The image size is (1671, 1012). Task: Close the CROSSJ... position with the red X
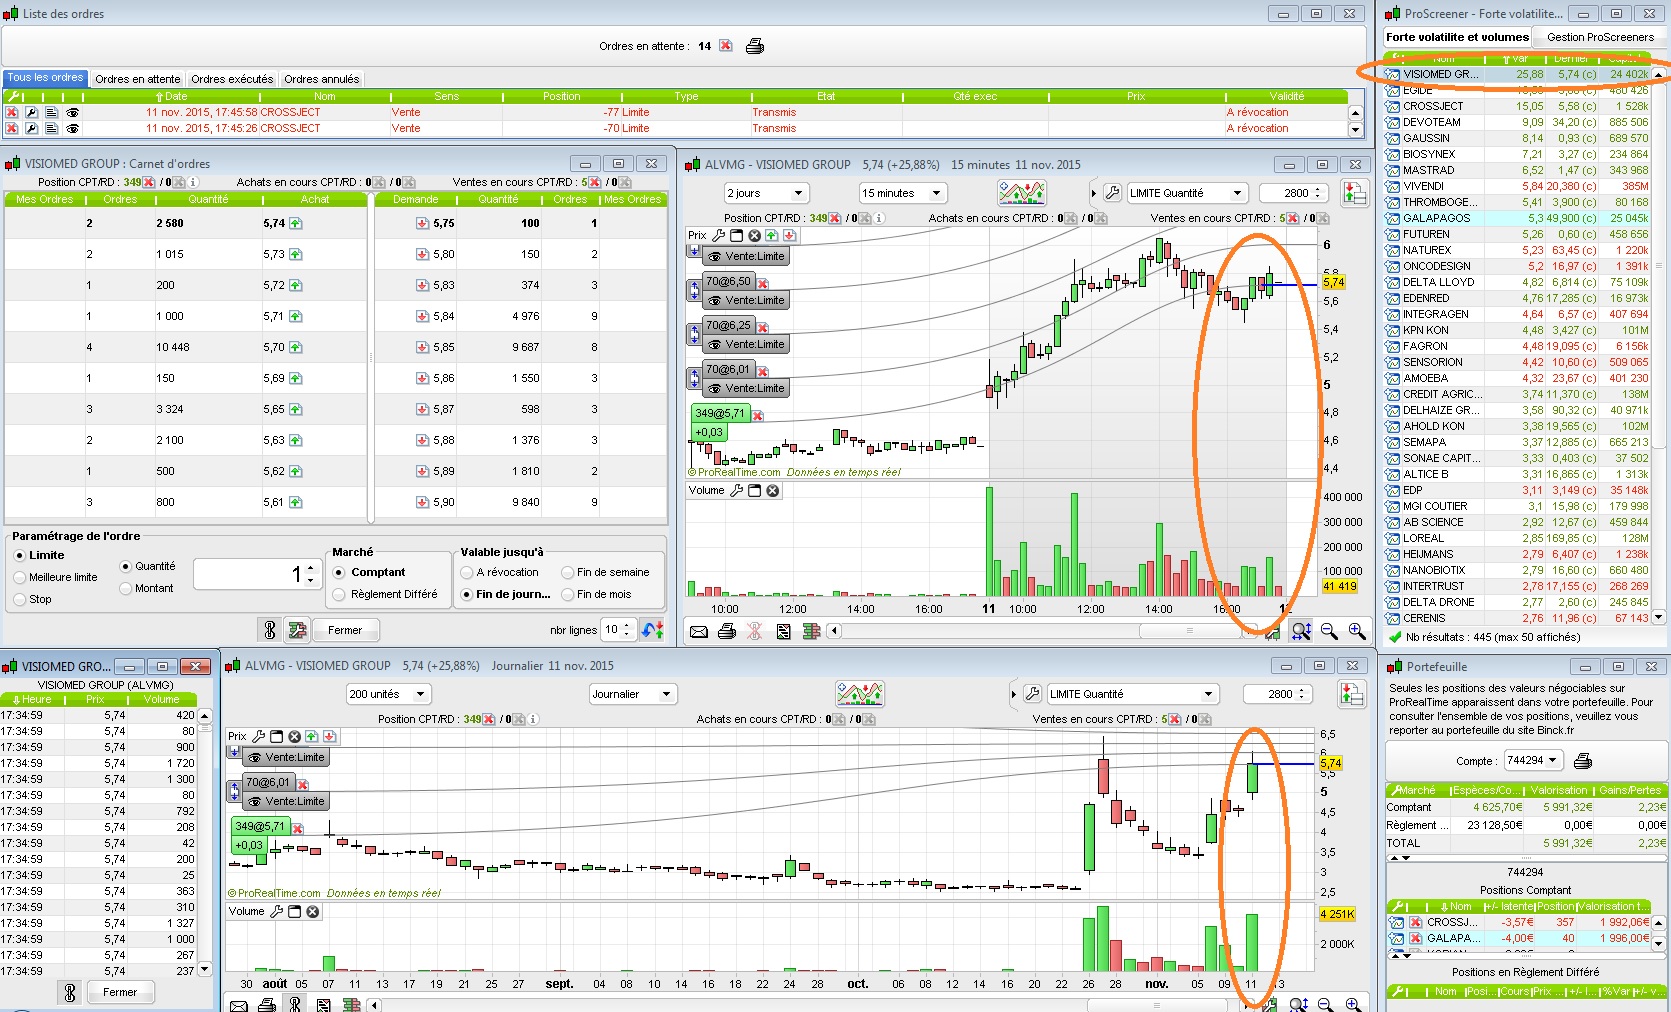pyautogui.click(x=1416, y=923)
